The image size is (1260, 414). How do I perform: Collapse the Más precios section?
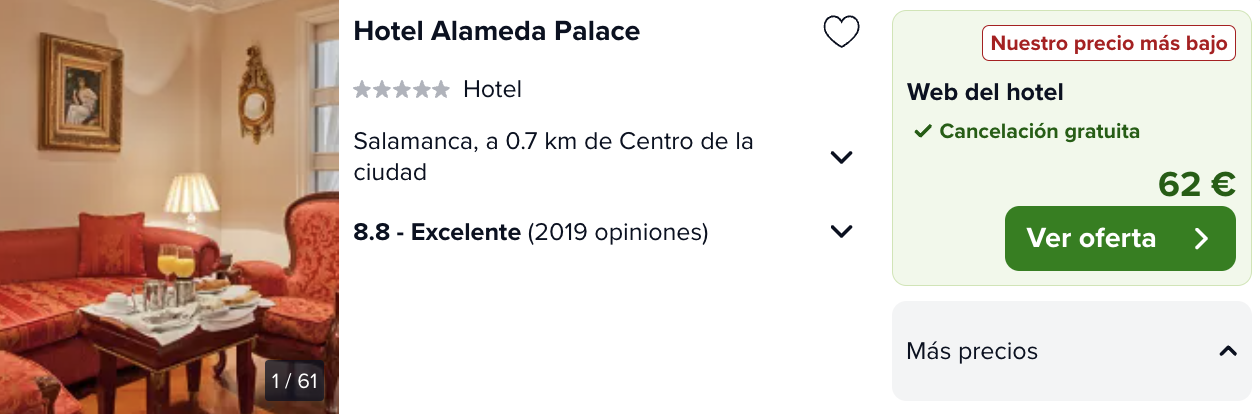1228,351
